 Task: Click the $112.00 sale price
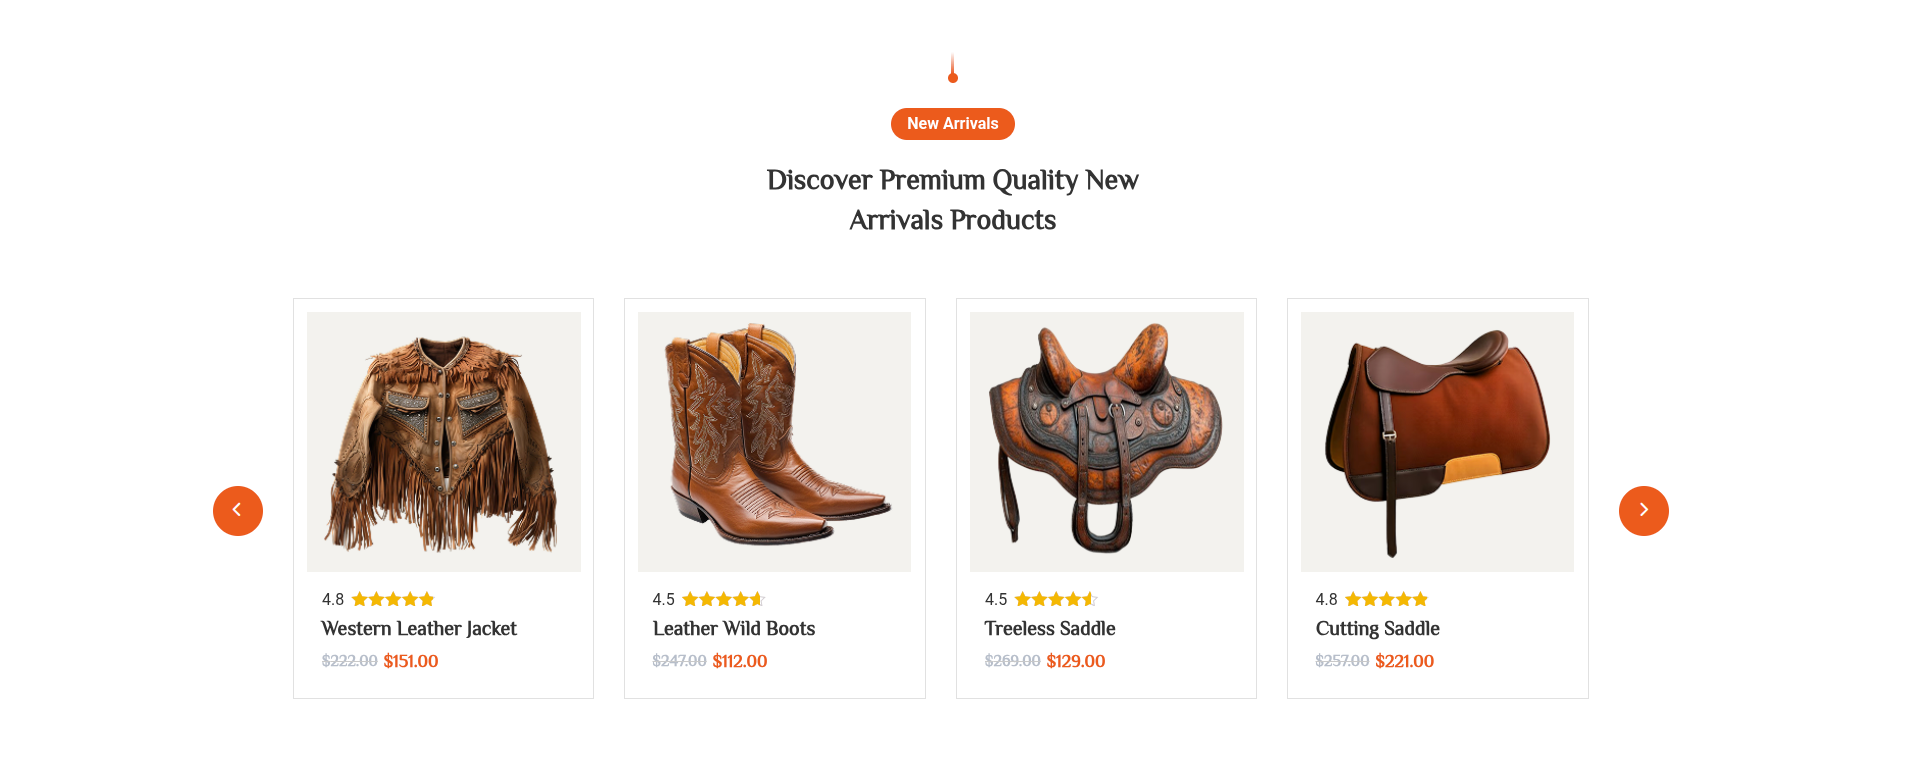pyautogui.click(x=740, y=661)
